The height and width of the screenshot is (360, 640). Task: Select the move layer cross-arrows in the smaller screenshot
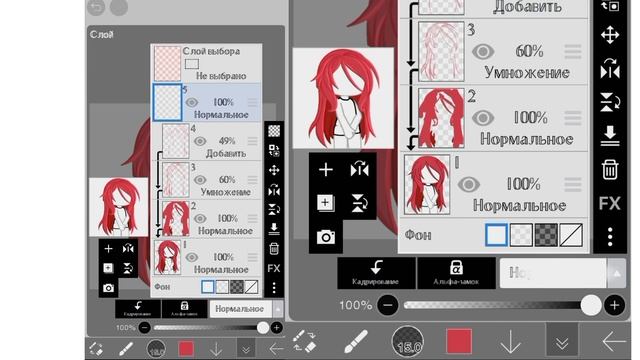(x=274, y=170)
